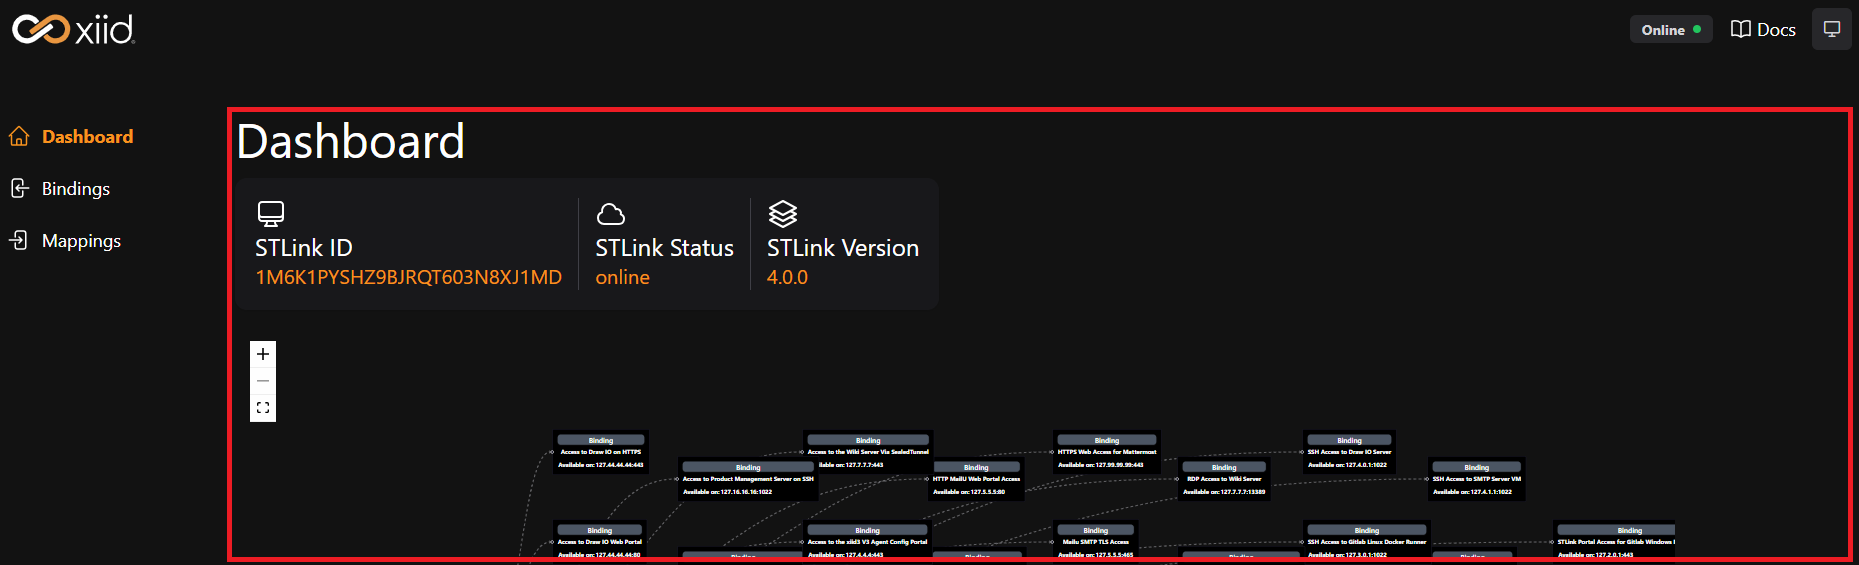The height and width of the screenshot is (565, 1859).
Task: Open the Dashboard home icon
Action: (19, 137)
